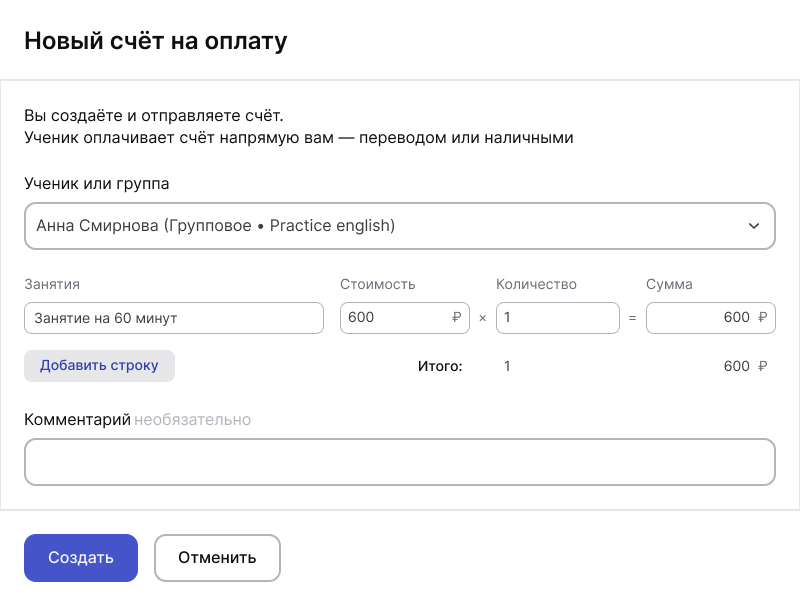
Task: Open the student or group dropdown
Action: tap(400, 226)
